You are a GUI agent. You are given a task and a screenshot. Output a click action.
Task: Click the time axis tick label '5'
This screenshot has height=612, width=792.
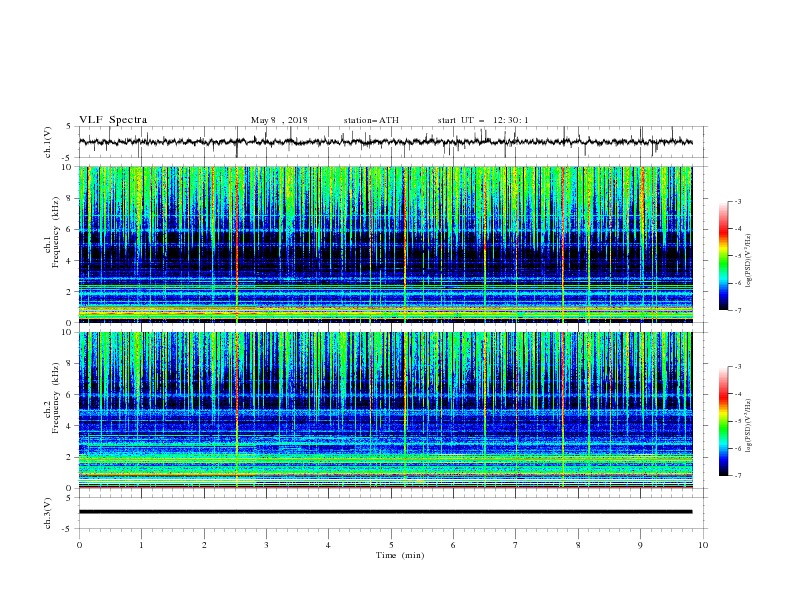point(390,545)
